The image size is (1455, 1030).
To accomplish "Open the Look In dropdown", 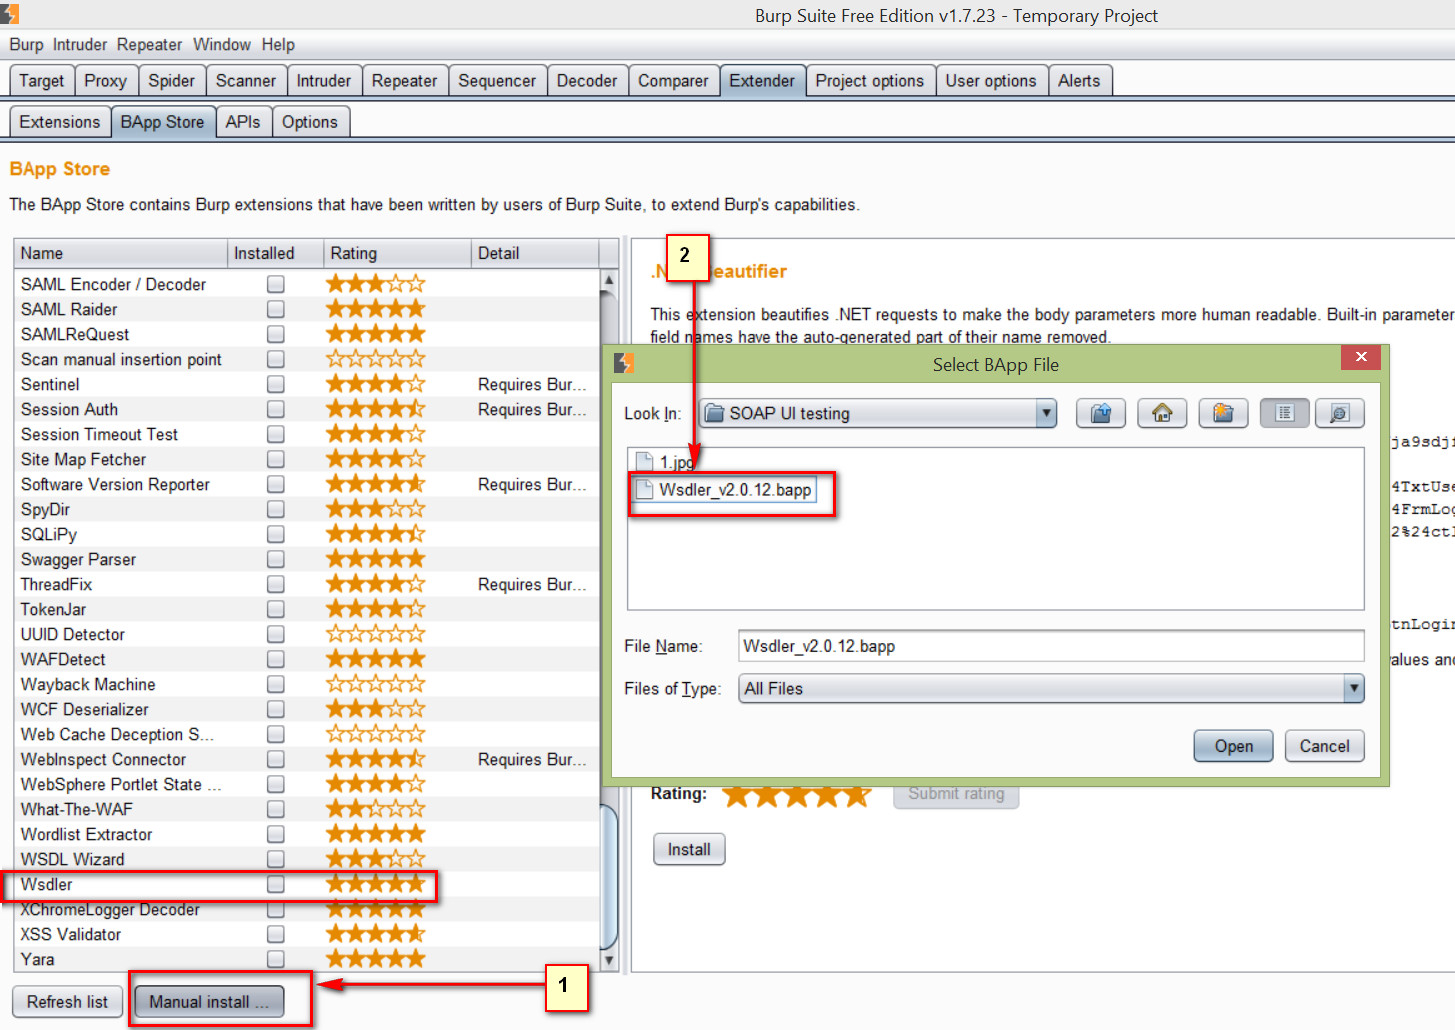I will (x=1045, y=413).
